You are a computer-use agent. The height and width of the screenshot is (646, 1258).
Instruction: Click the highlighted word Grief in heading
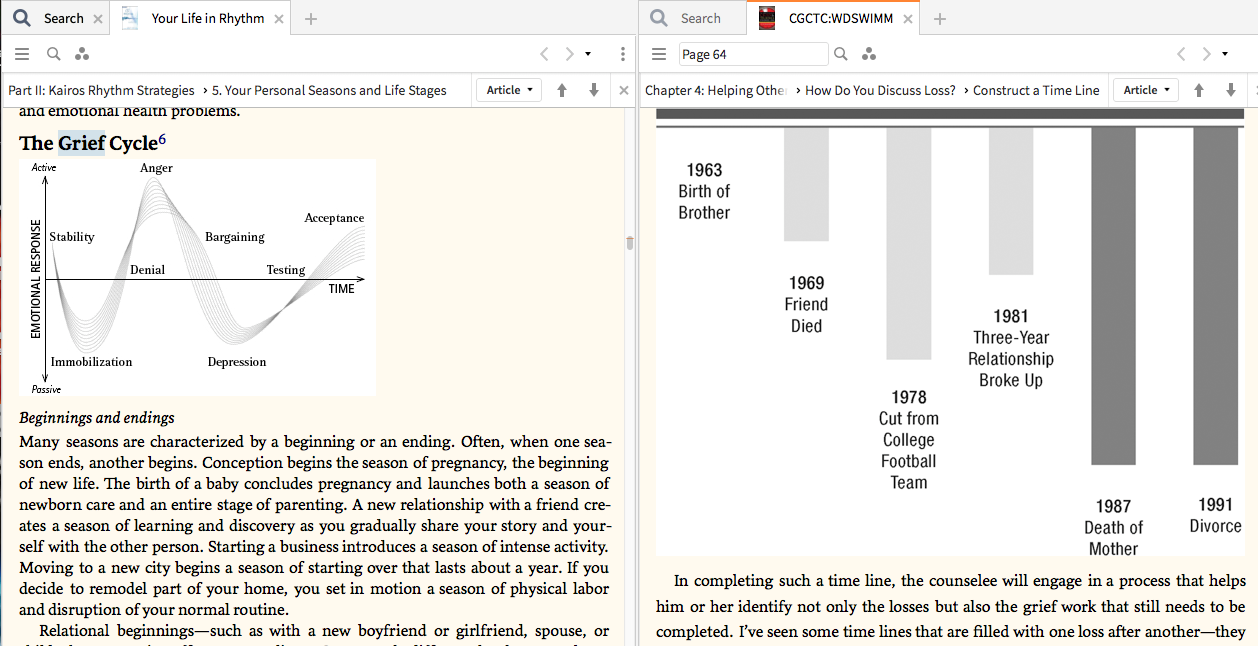point(81,144)
